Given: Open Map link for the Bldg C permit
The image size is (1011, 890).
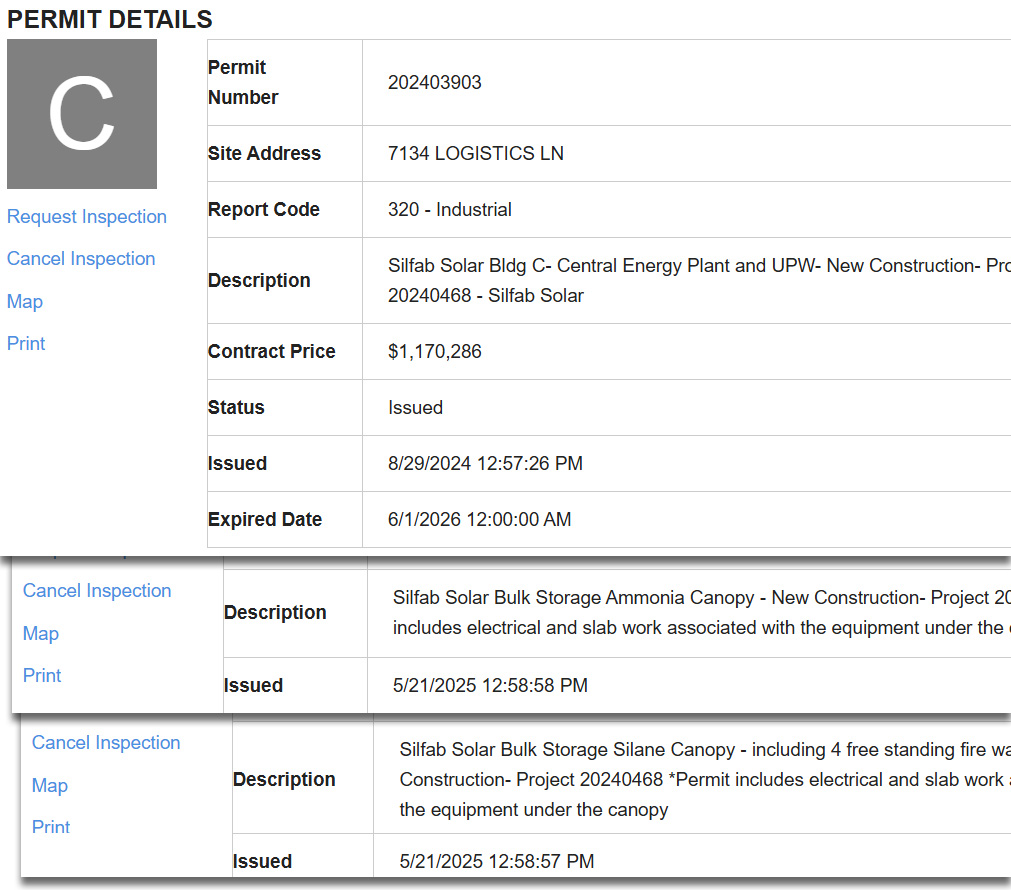Looking at the screenshot, I should coord(25,302).
